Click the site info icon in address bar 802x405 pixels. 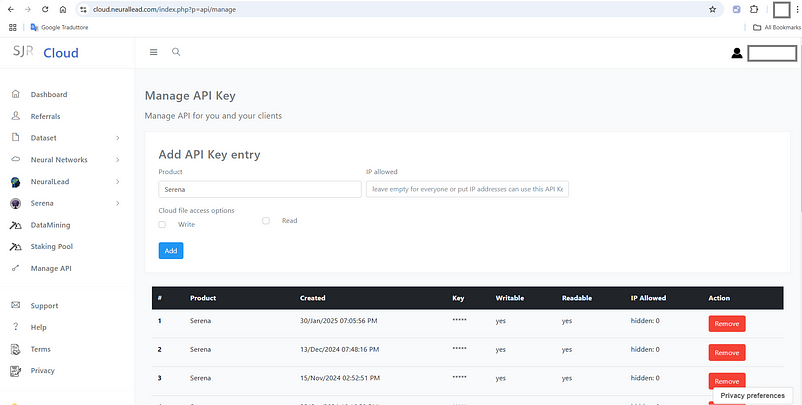83,9
